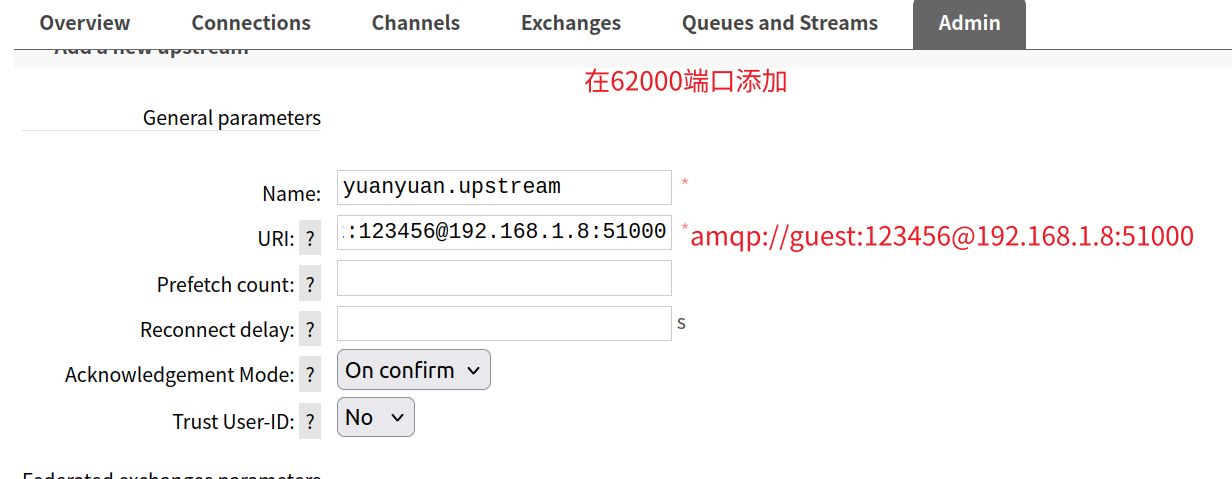Image resolution: width=1232 pixels, height=479 pixels.
Task: Open the Queues and Streams tab
Action: click(780, 23)
